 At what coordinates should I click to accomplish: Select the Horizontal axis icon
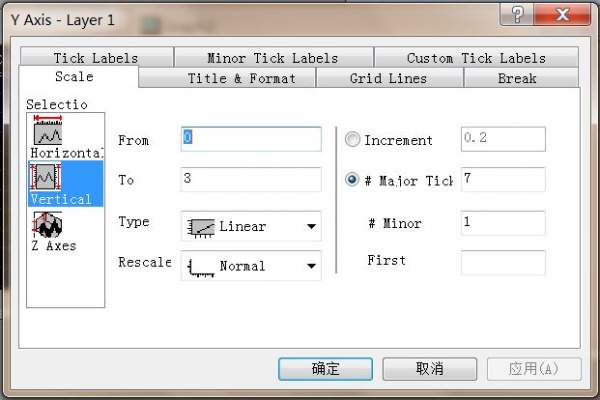click(48, 136)
